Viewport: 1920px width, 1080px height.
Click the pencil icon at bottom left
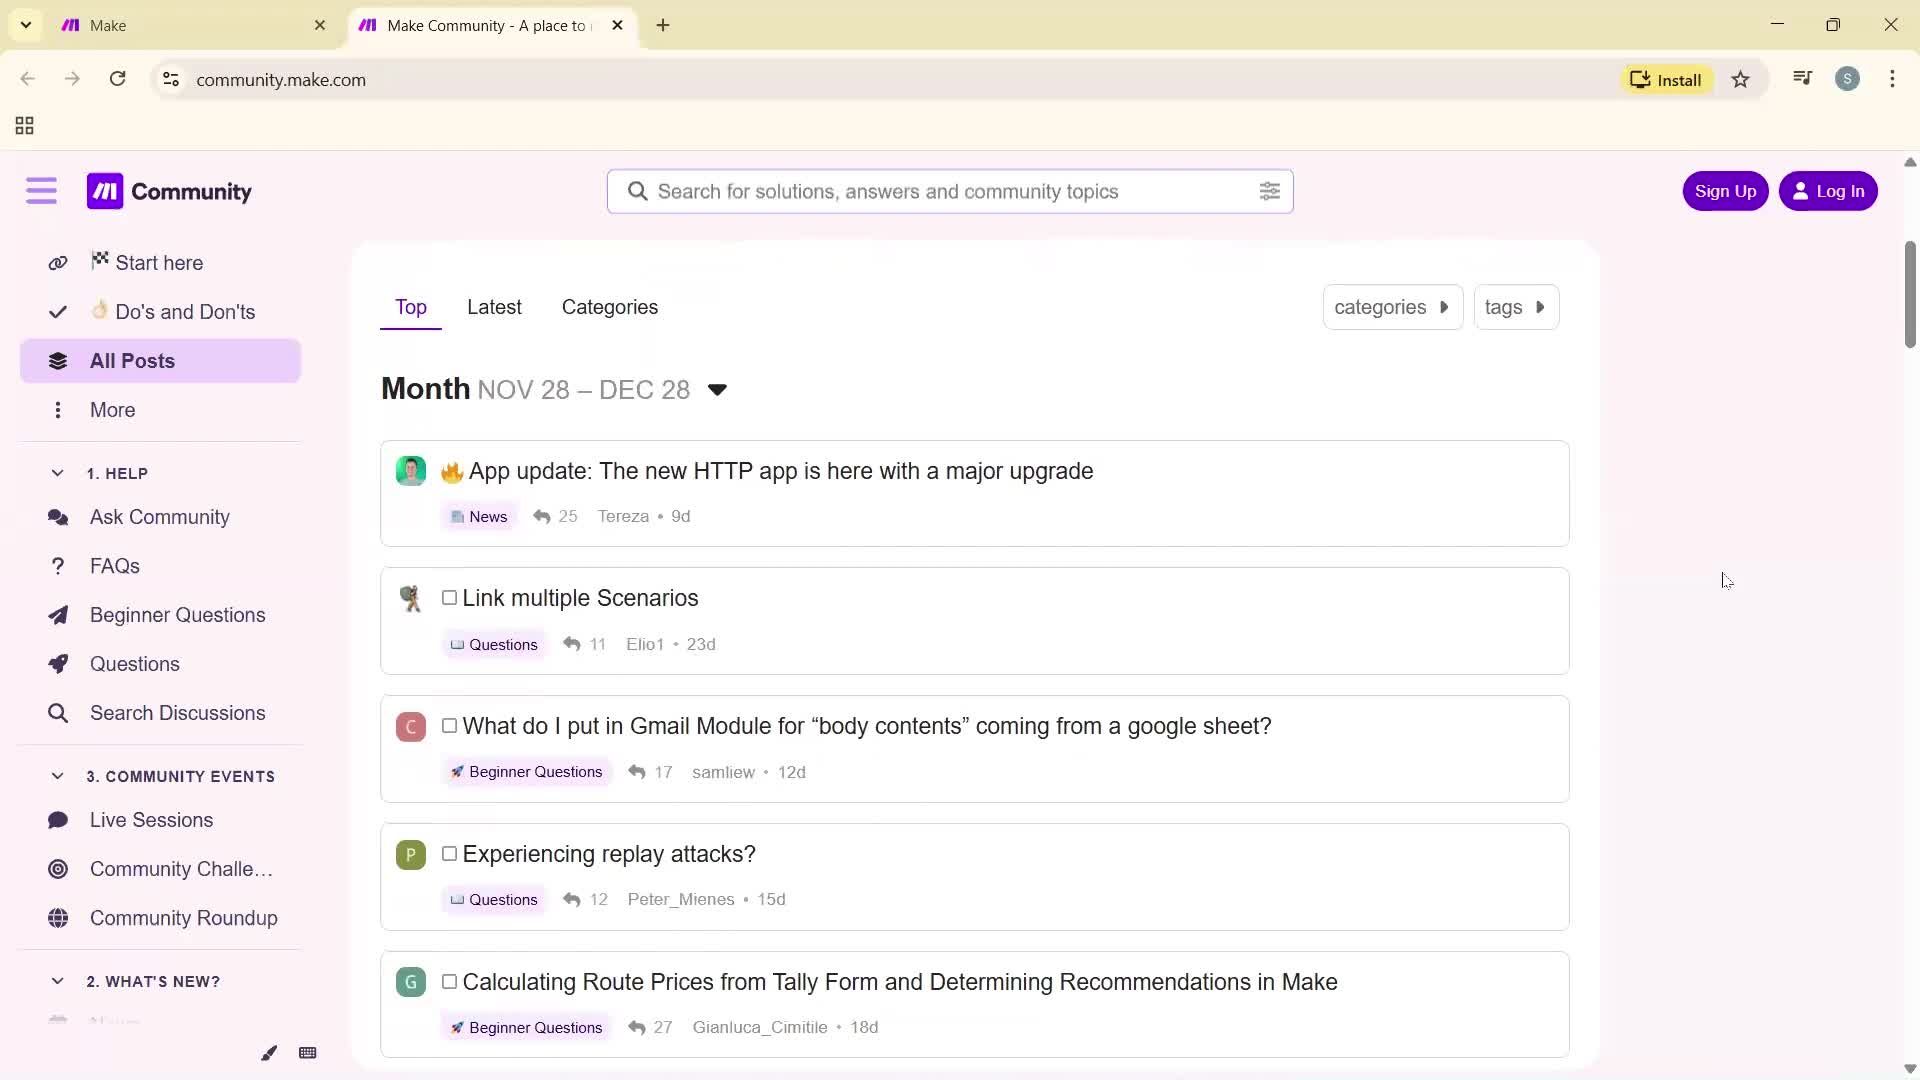(x=267, y=1052)
